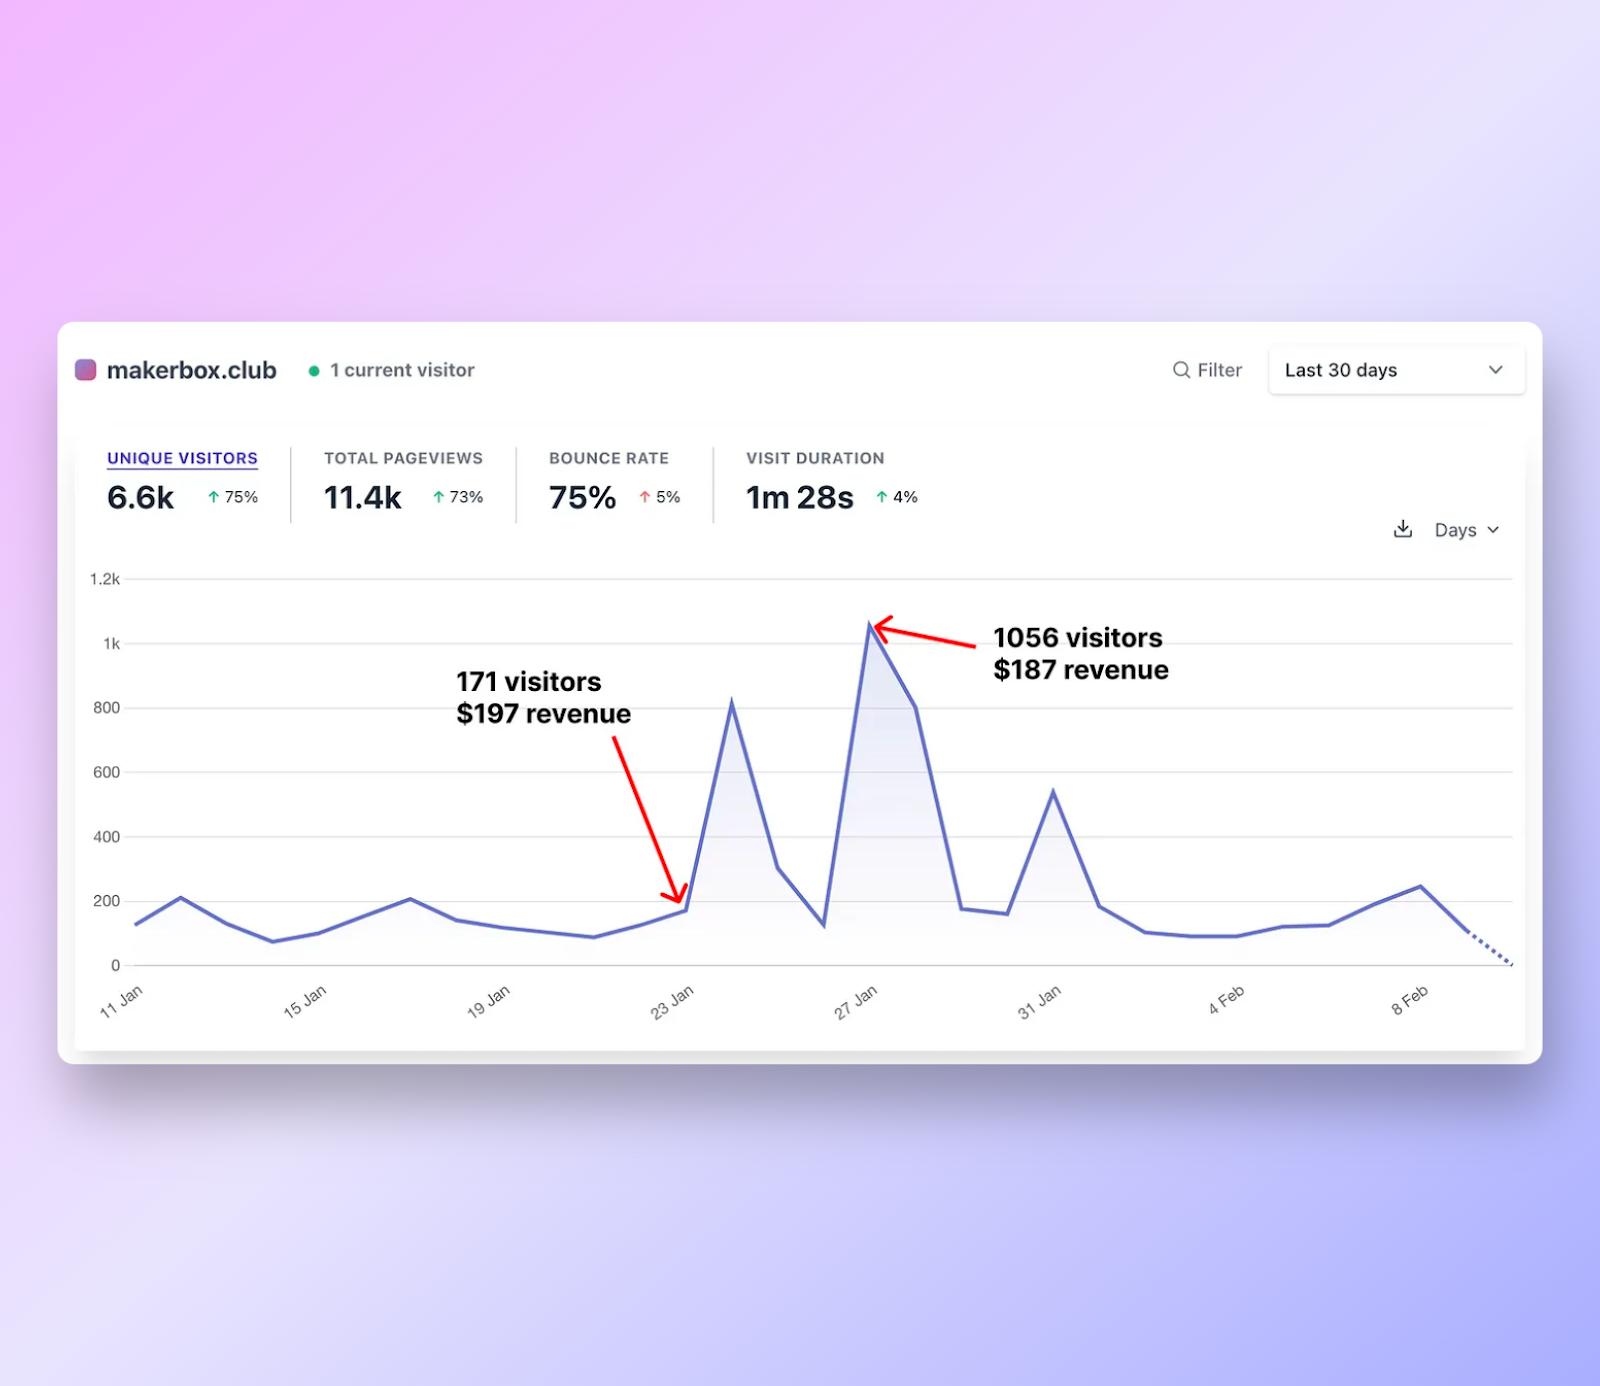This screenshot has height=1386, width=1600.
Task: Click the makerbox.club site favicon
Action: pyautogui.click(x=86, y=370)
